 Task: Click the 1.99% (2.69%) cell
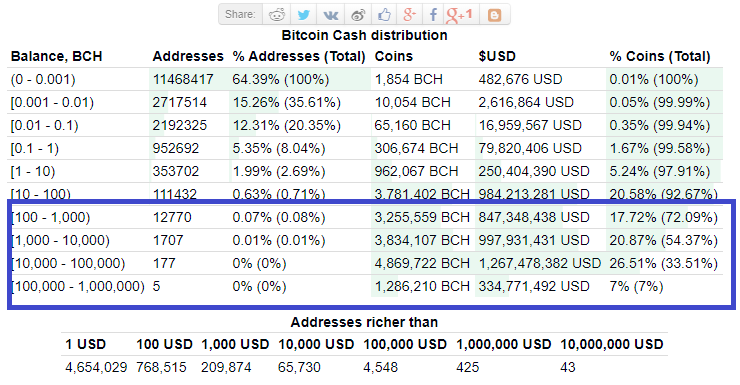279,171
